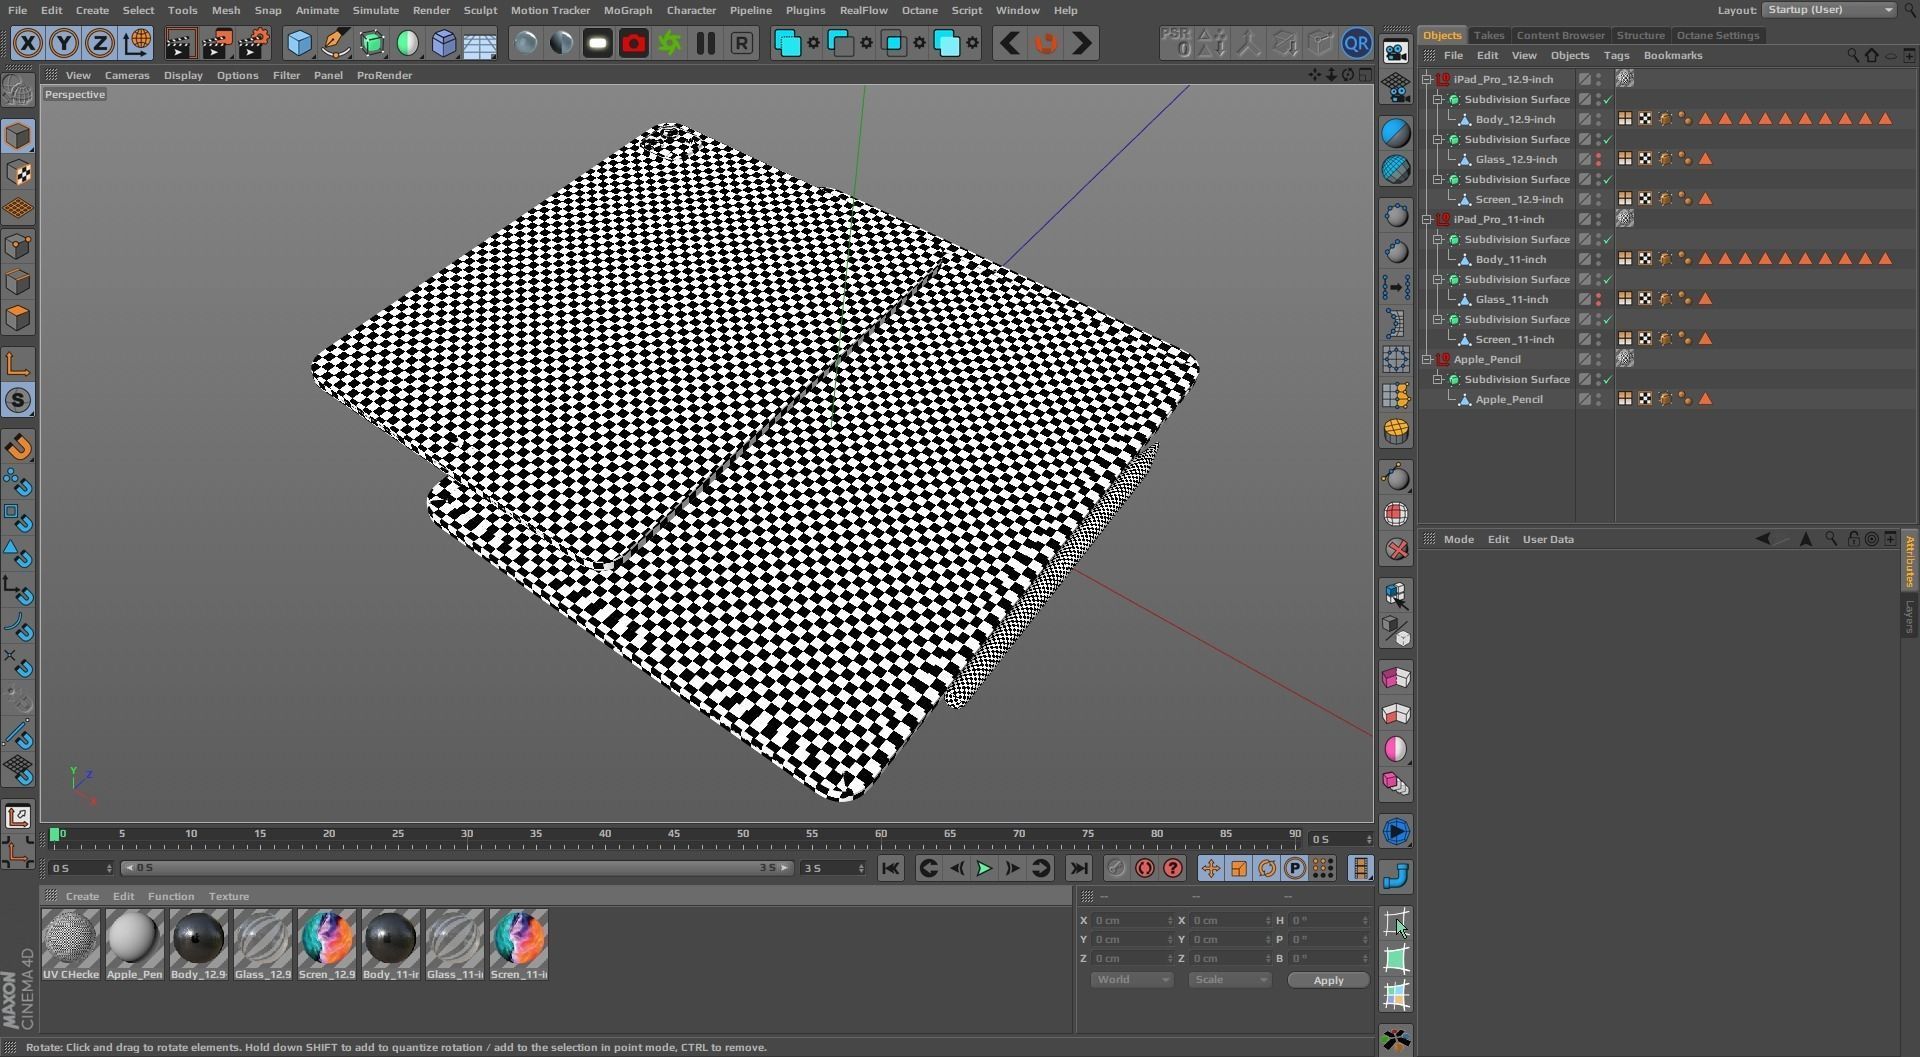Play the animation forward

[984, 868]
